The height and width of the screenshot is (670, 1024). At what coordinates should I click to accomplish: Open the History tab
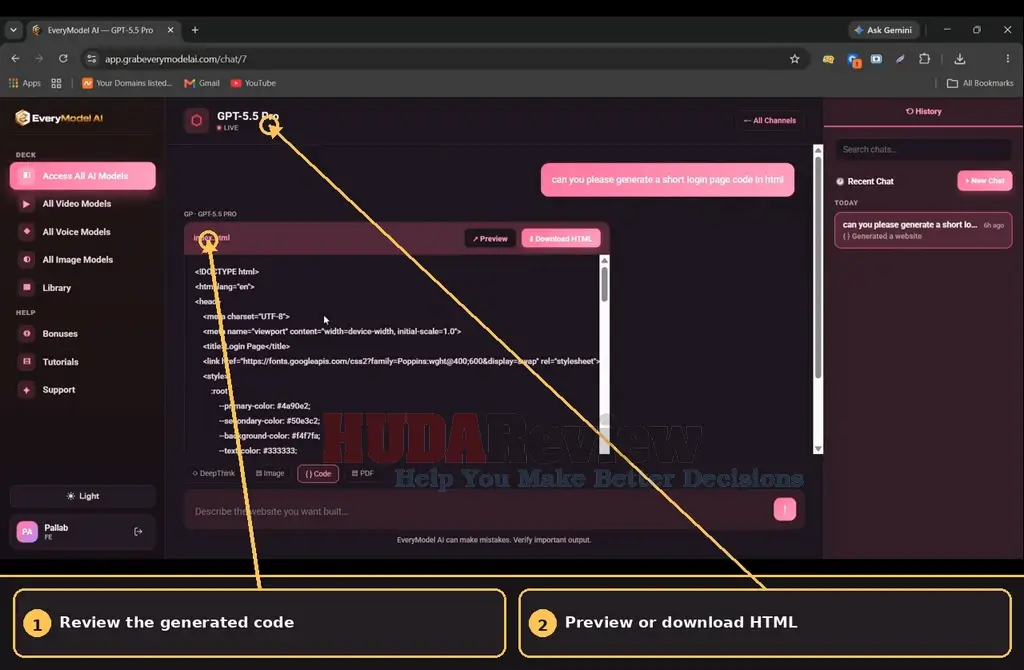point(923,112)
